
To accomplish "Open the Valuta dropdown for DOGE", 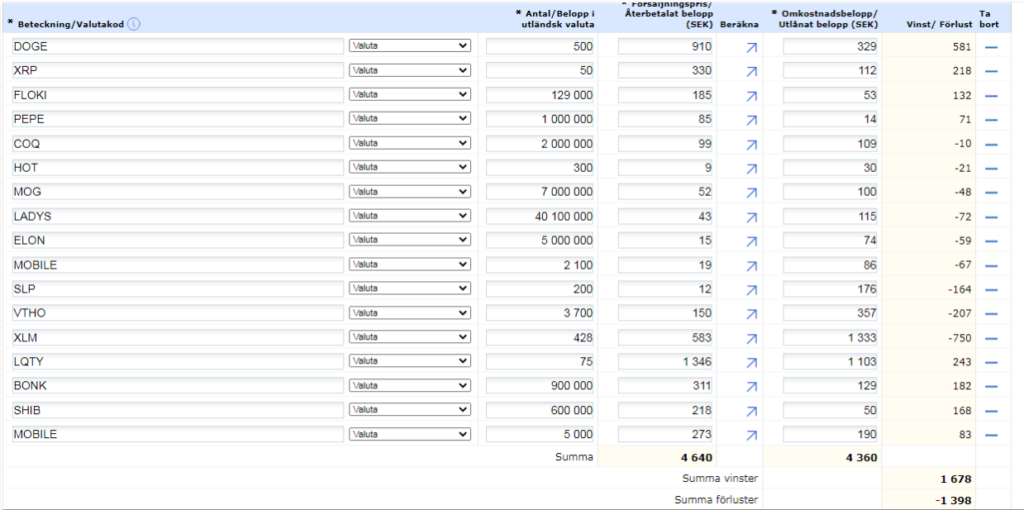I will 409,46.
